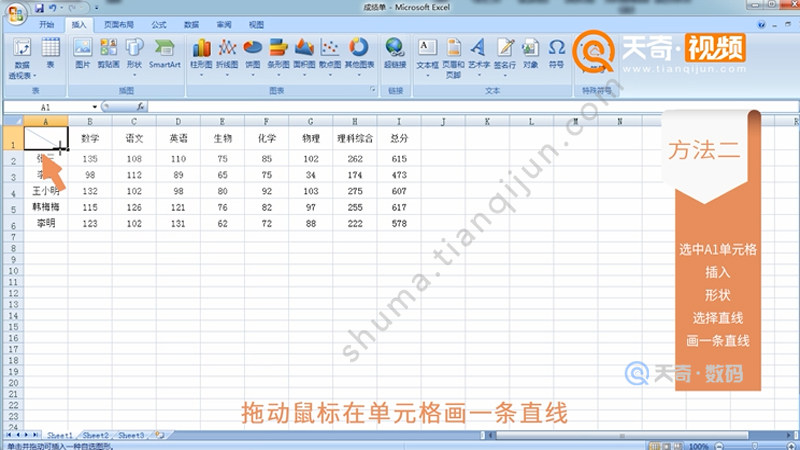The width and height of the screenshot is (800, 450).
Task: Click the insert new worksheet tab icon
Action: (160, 435)
